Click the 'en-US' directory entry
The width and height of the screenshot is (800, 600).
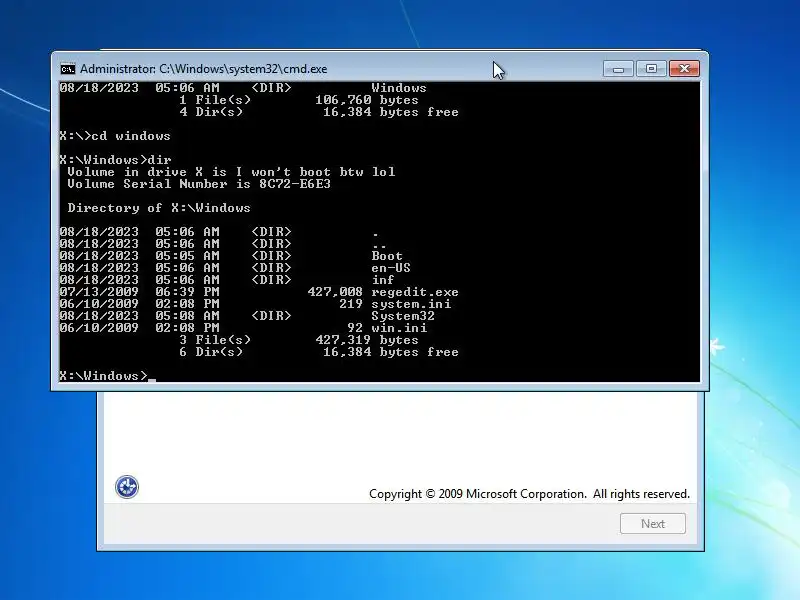[x=391, y=268]
